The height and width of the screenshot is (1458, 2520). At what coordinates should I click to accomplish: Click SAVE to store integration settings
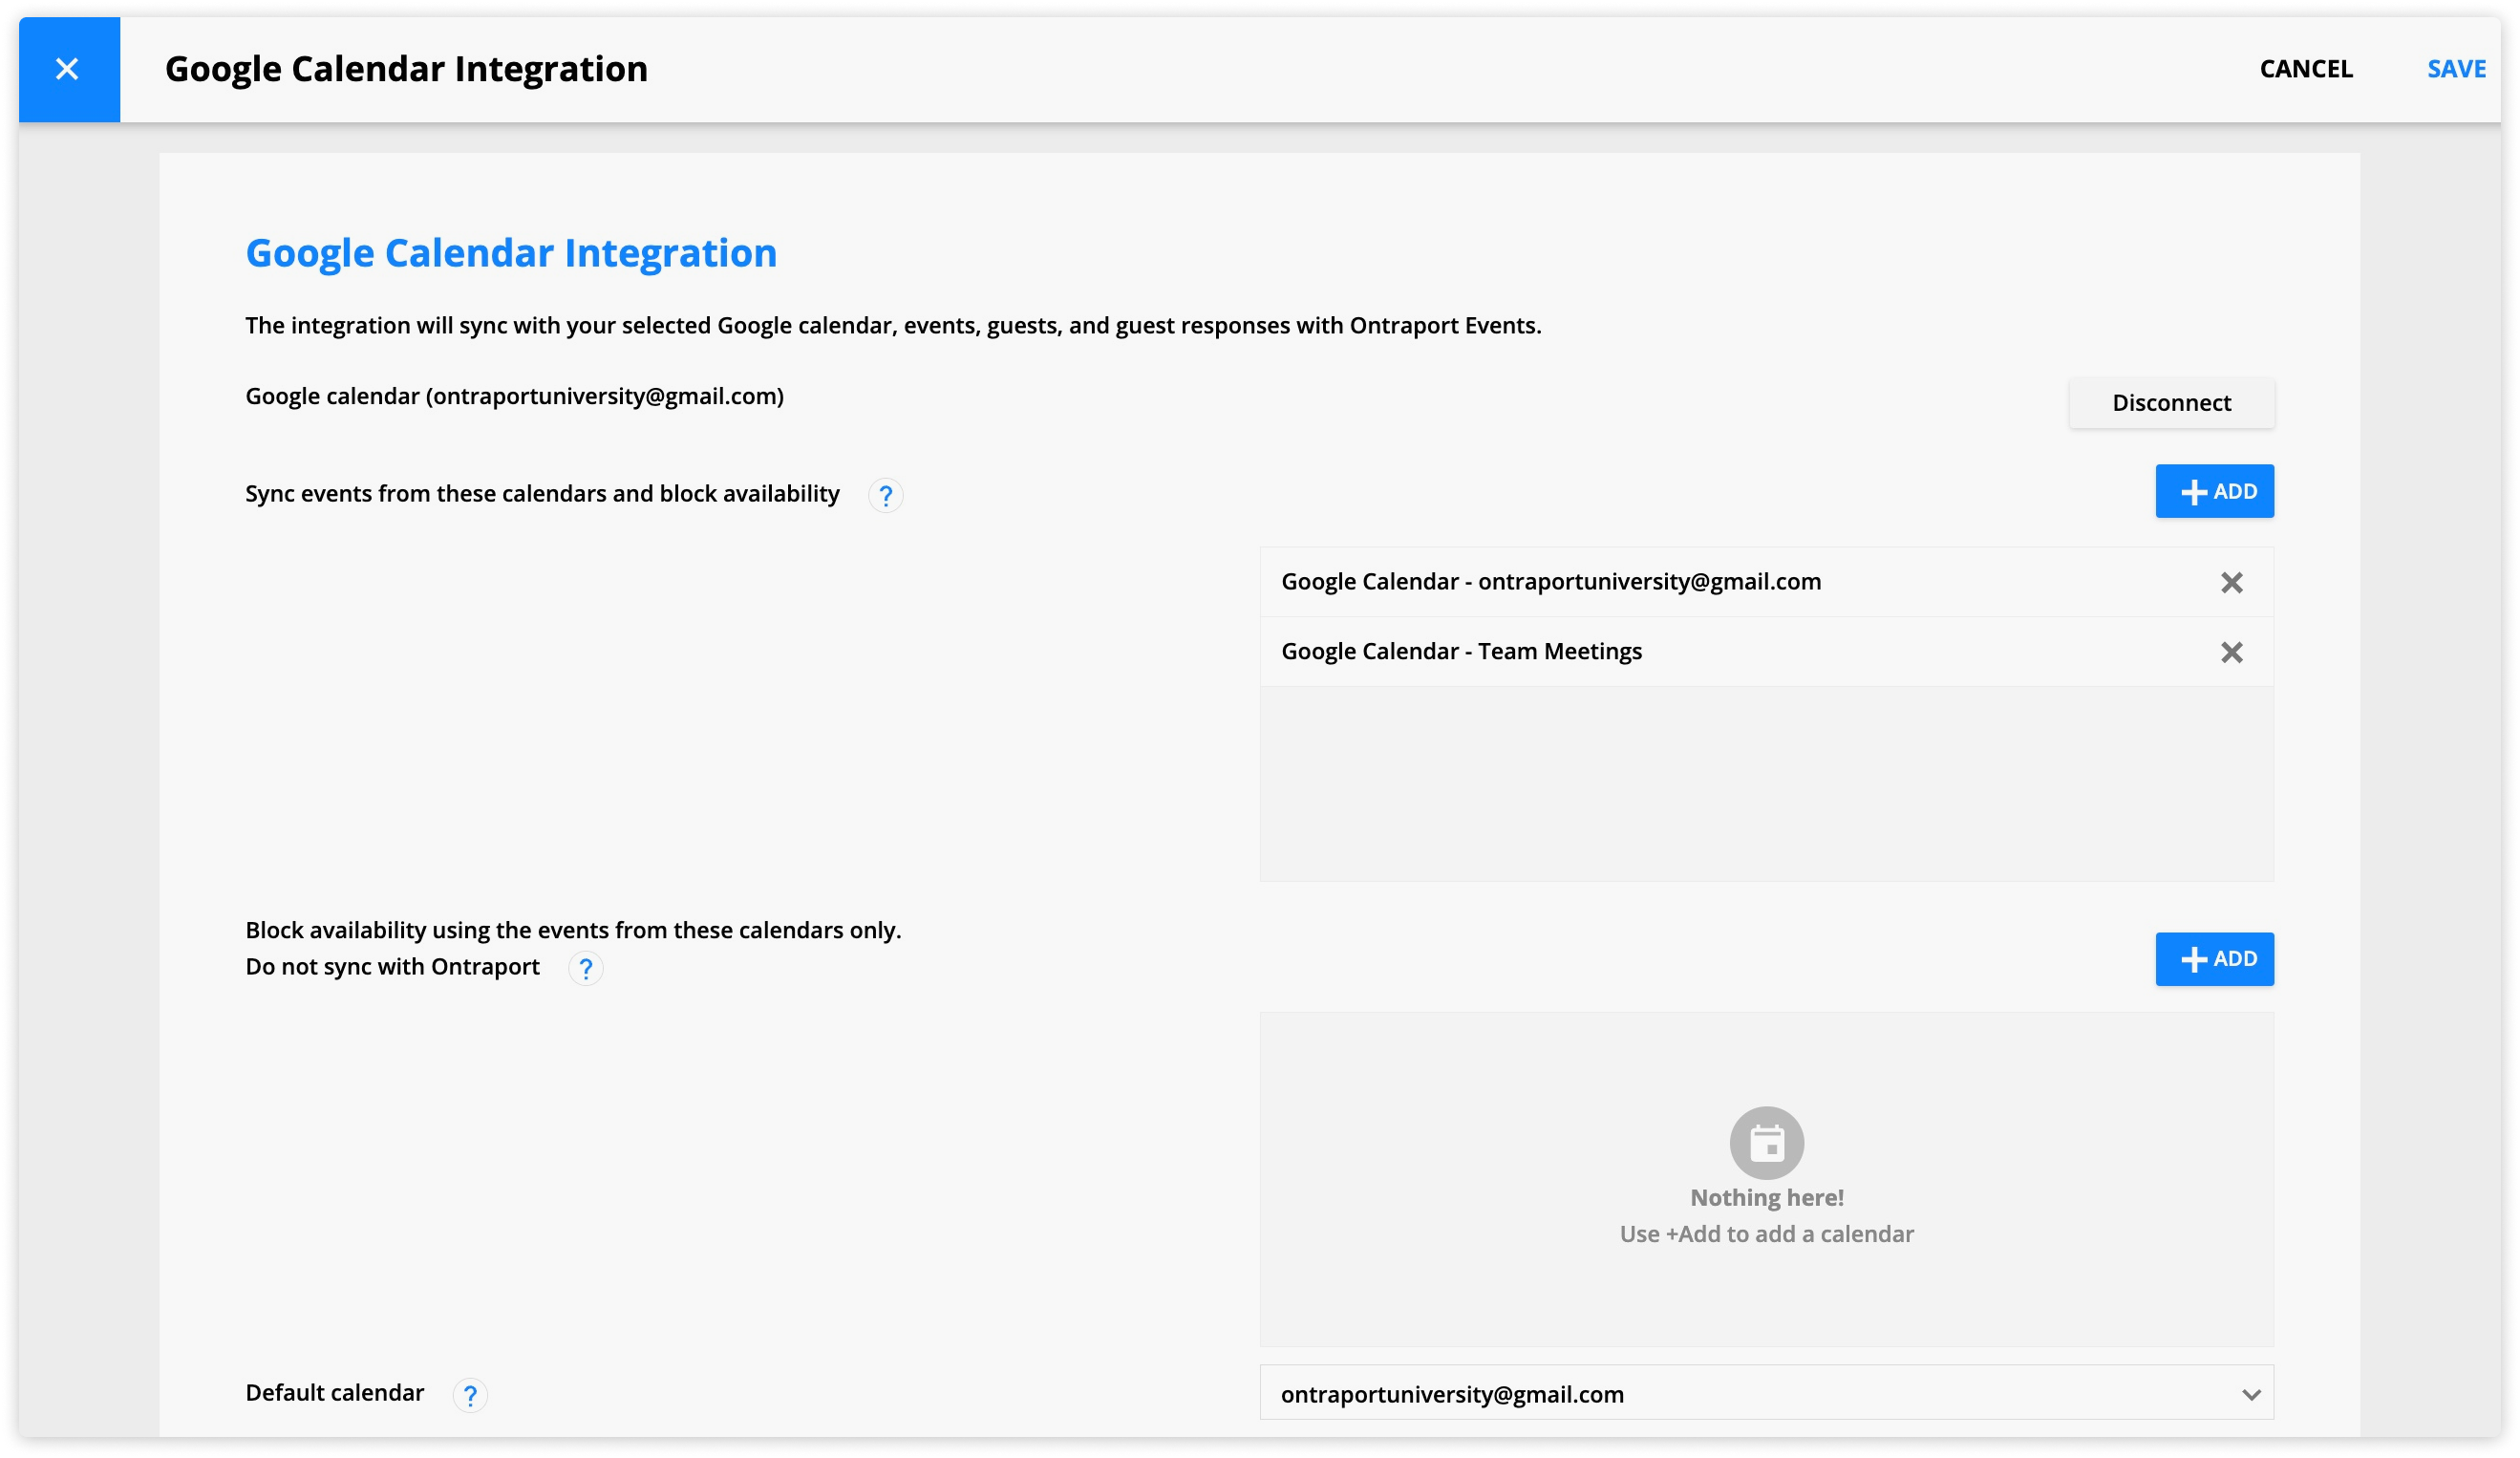[x=2456, y=69]
